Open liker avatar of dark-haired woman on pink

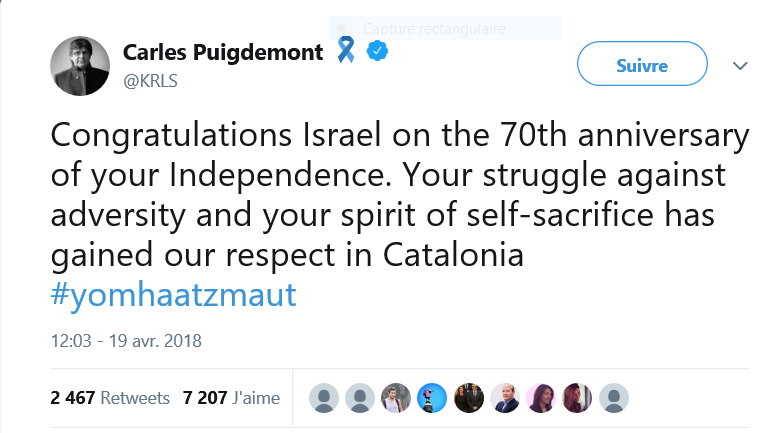541,398
